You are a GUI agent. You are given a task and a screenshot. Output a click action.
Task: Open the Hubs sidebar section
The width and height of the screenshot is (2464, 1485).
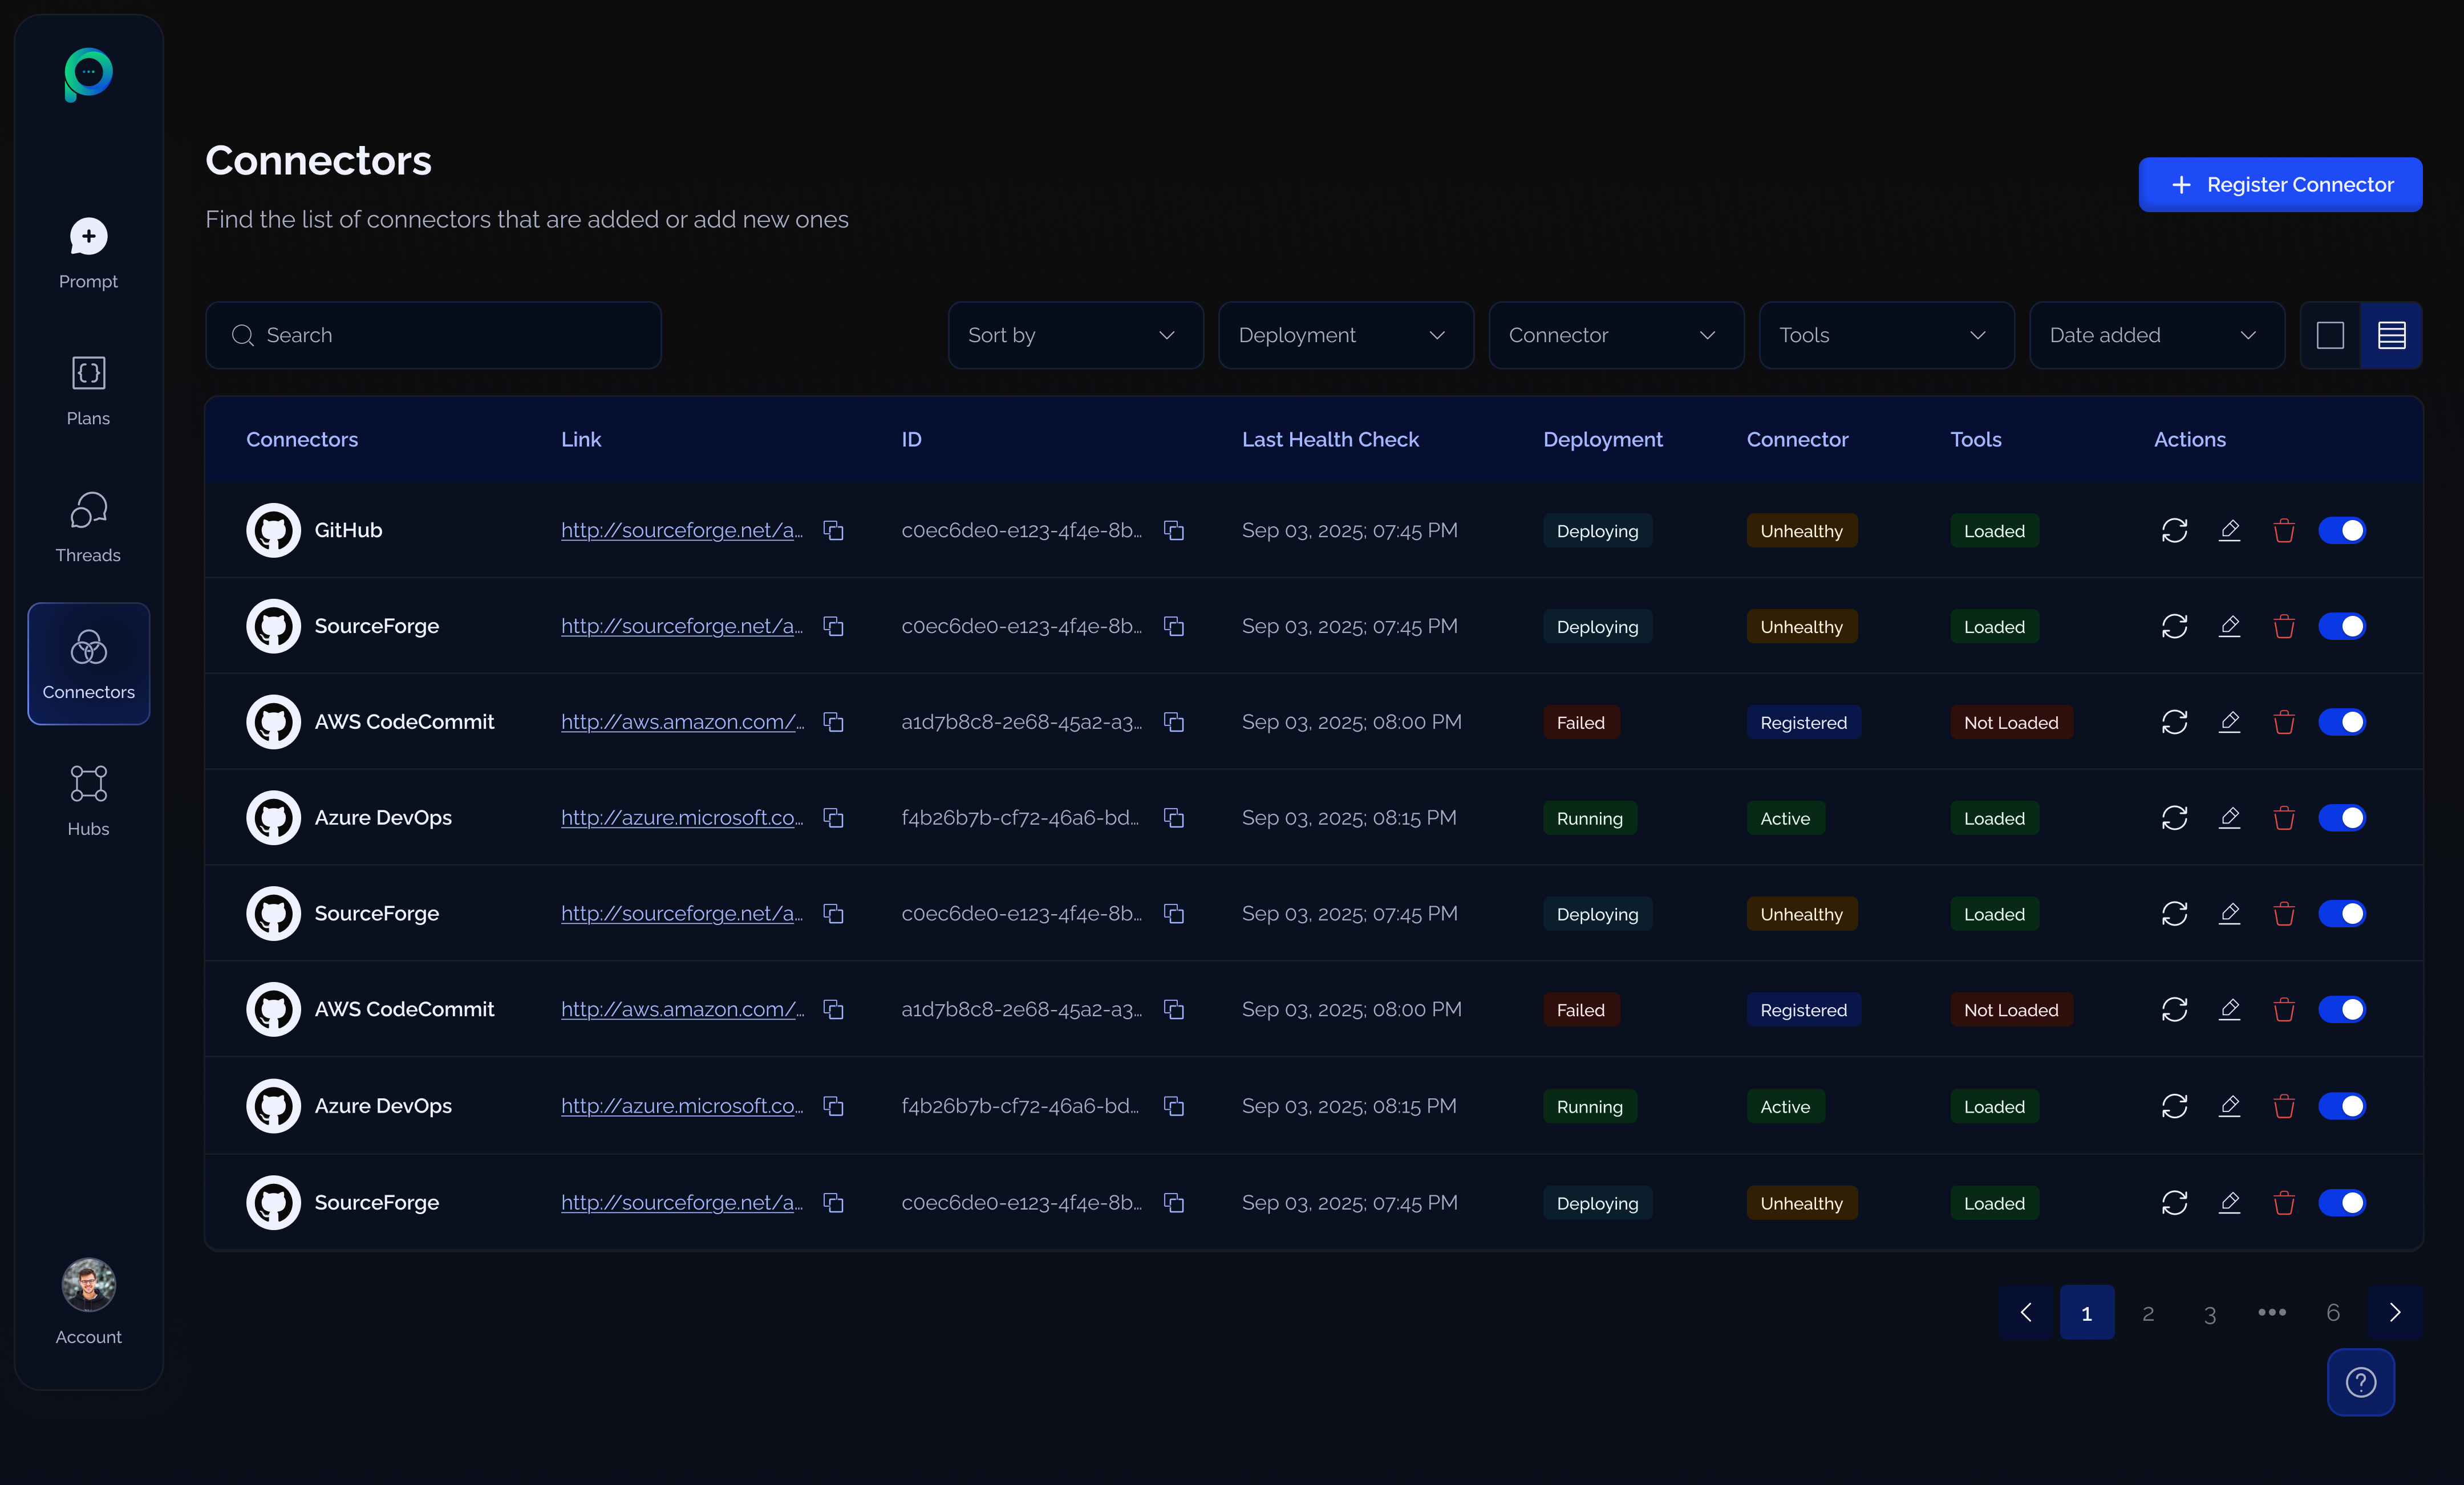(88, 800)
